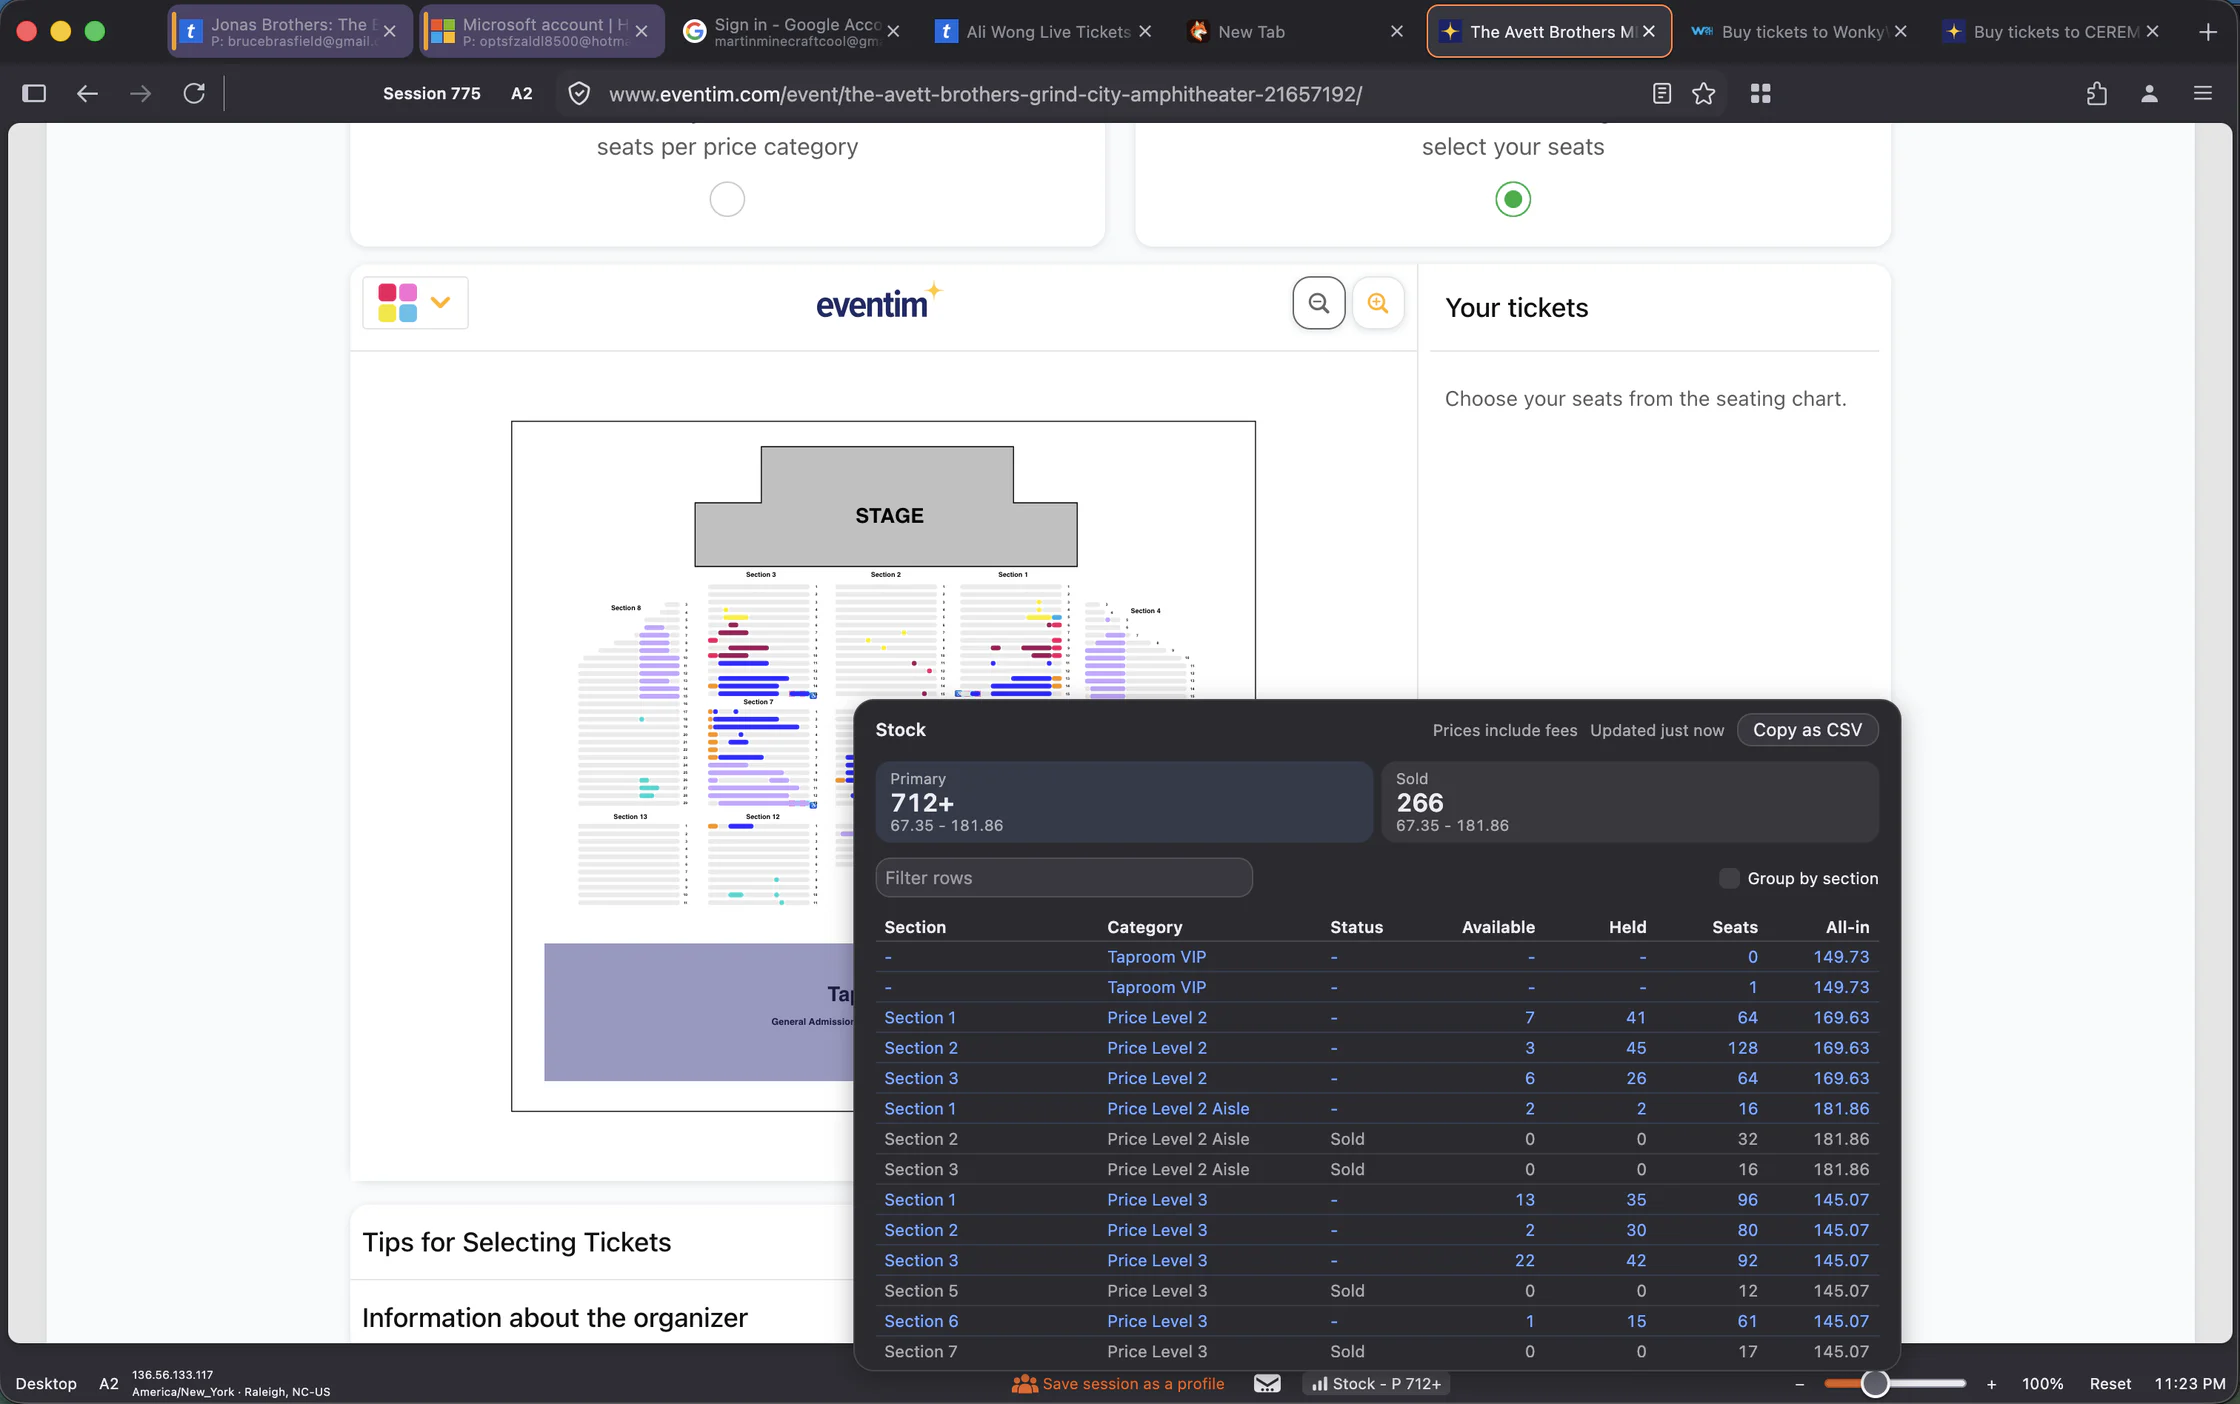Image resolution: width=2240 pixels, height=1404 pixels.
Task: Click the minus zoom icon in status bar
Action: pos(1800,1384)
